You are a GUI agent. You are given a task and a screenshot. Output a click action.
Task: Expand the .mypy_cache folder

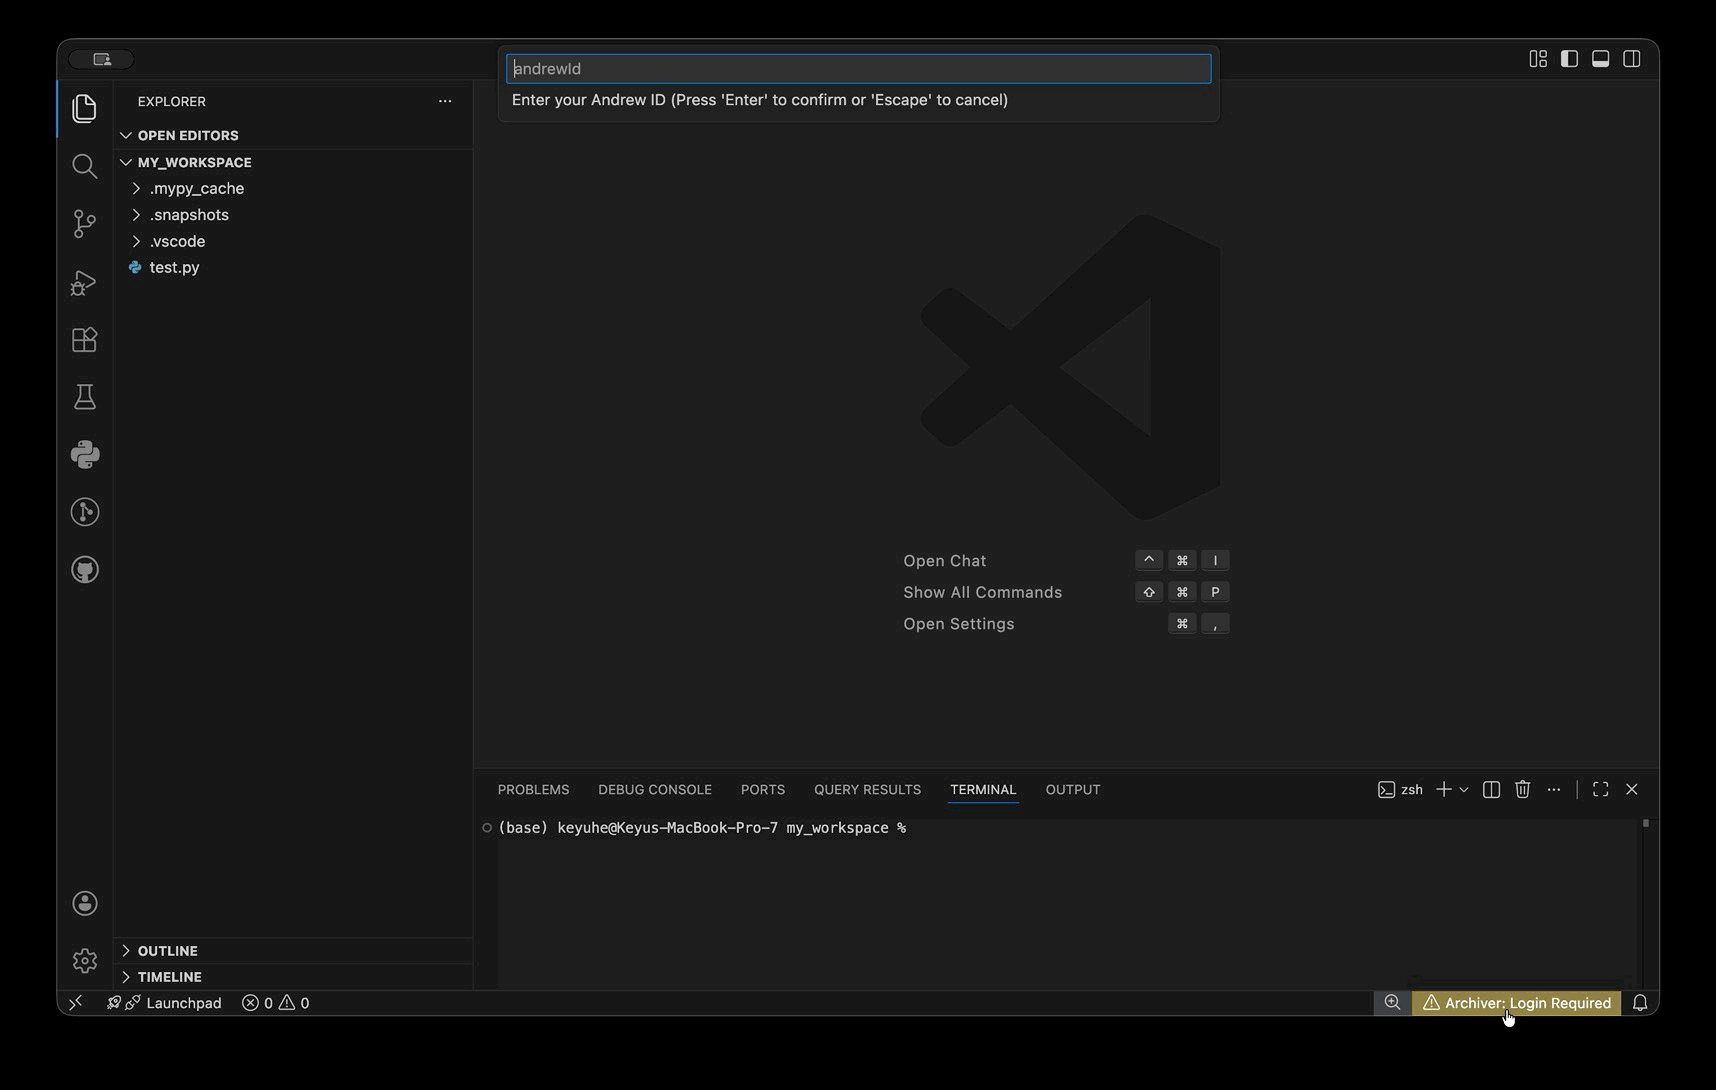tap(196, 188)
